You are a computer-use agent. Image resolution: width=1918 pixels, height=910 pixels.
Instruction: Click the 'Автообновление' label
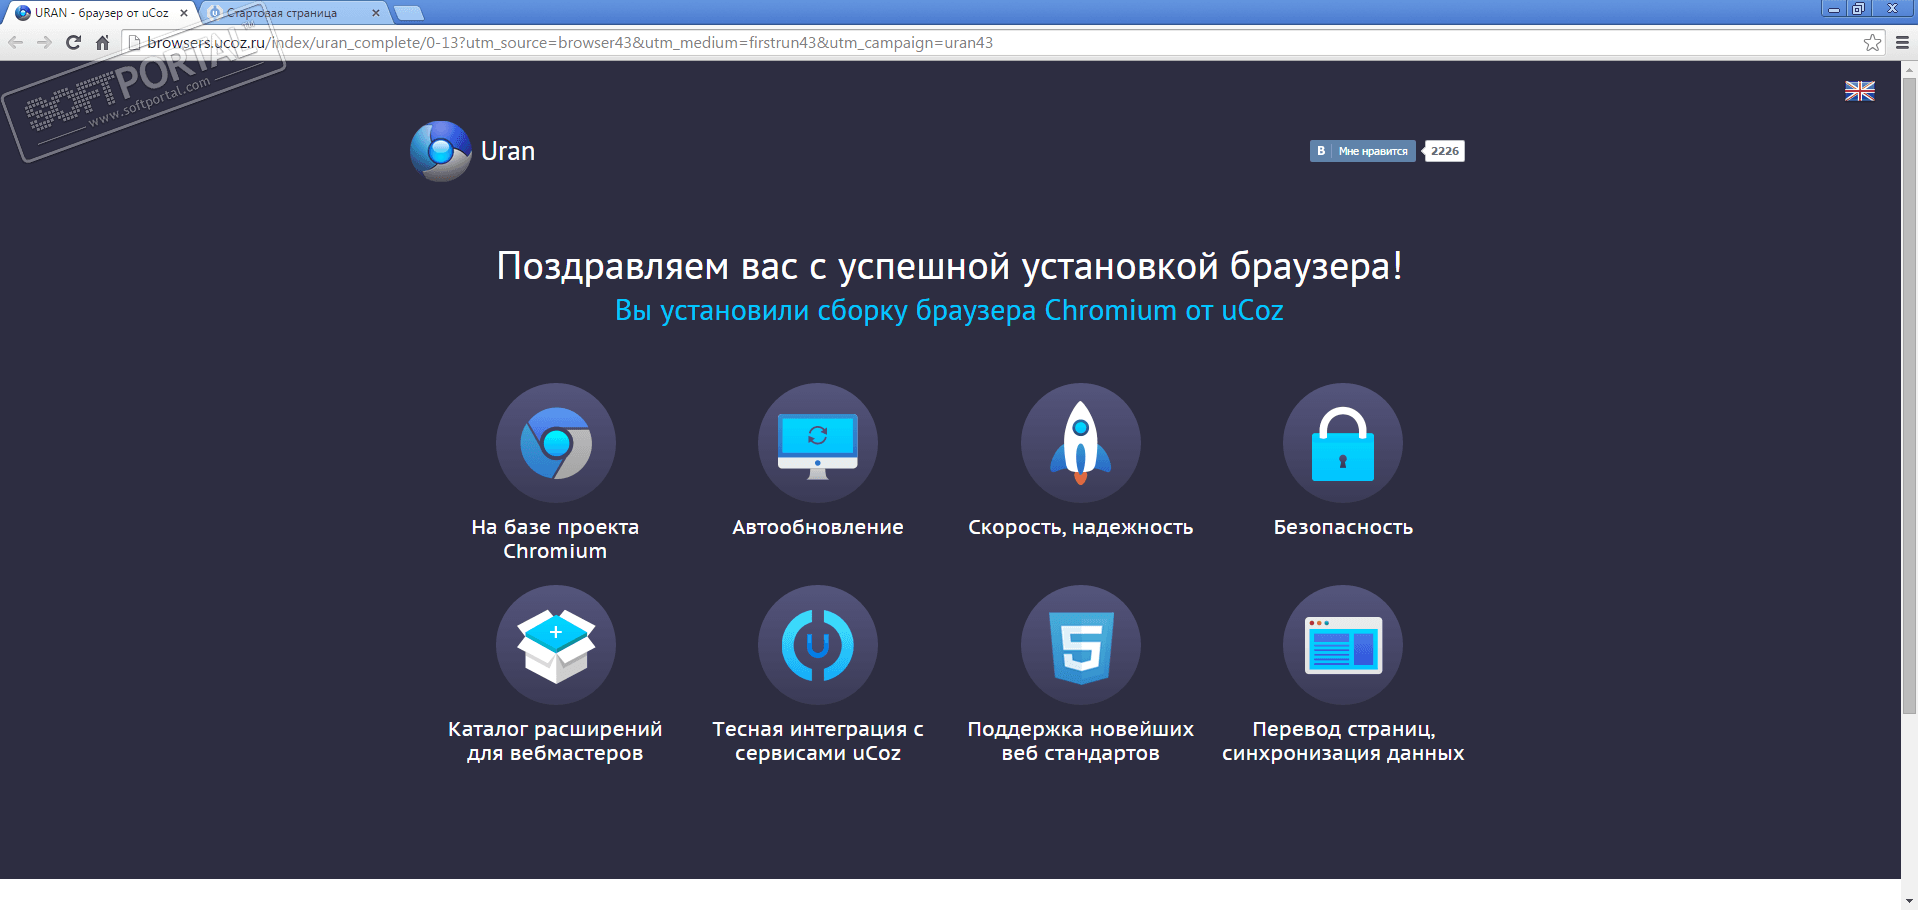point(818,527)
